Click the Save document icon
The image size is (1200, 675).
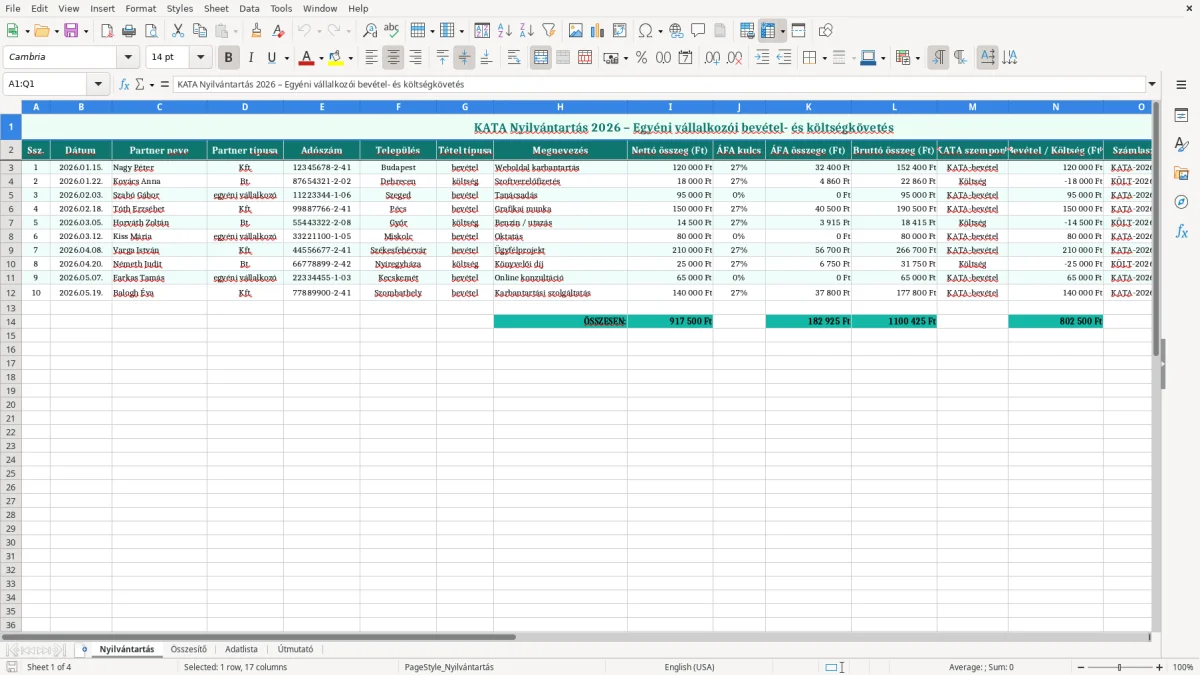point(70,31)
